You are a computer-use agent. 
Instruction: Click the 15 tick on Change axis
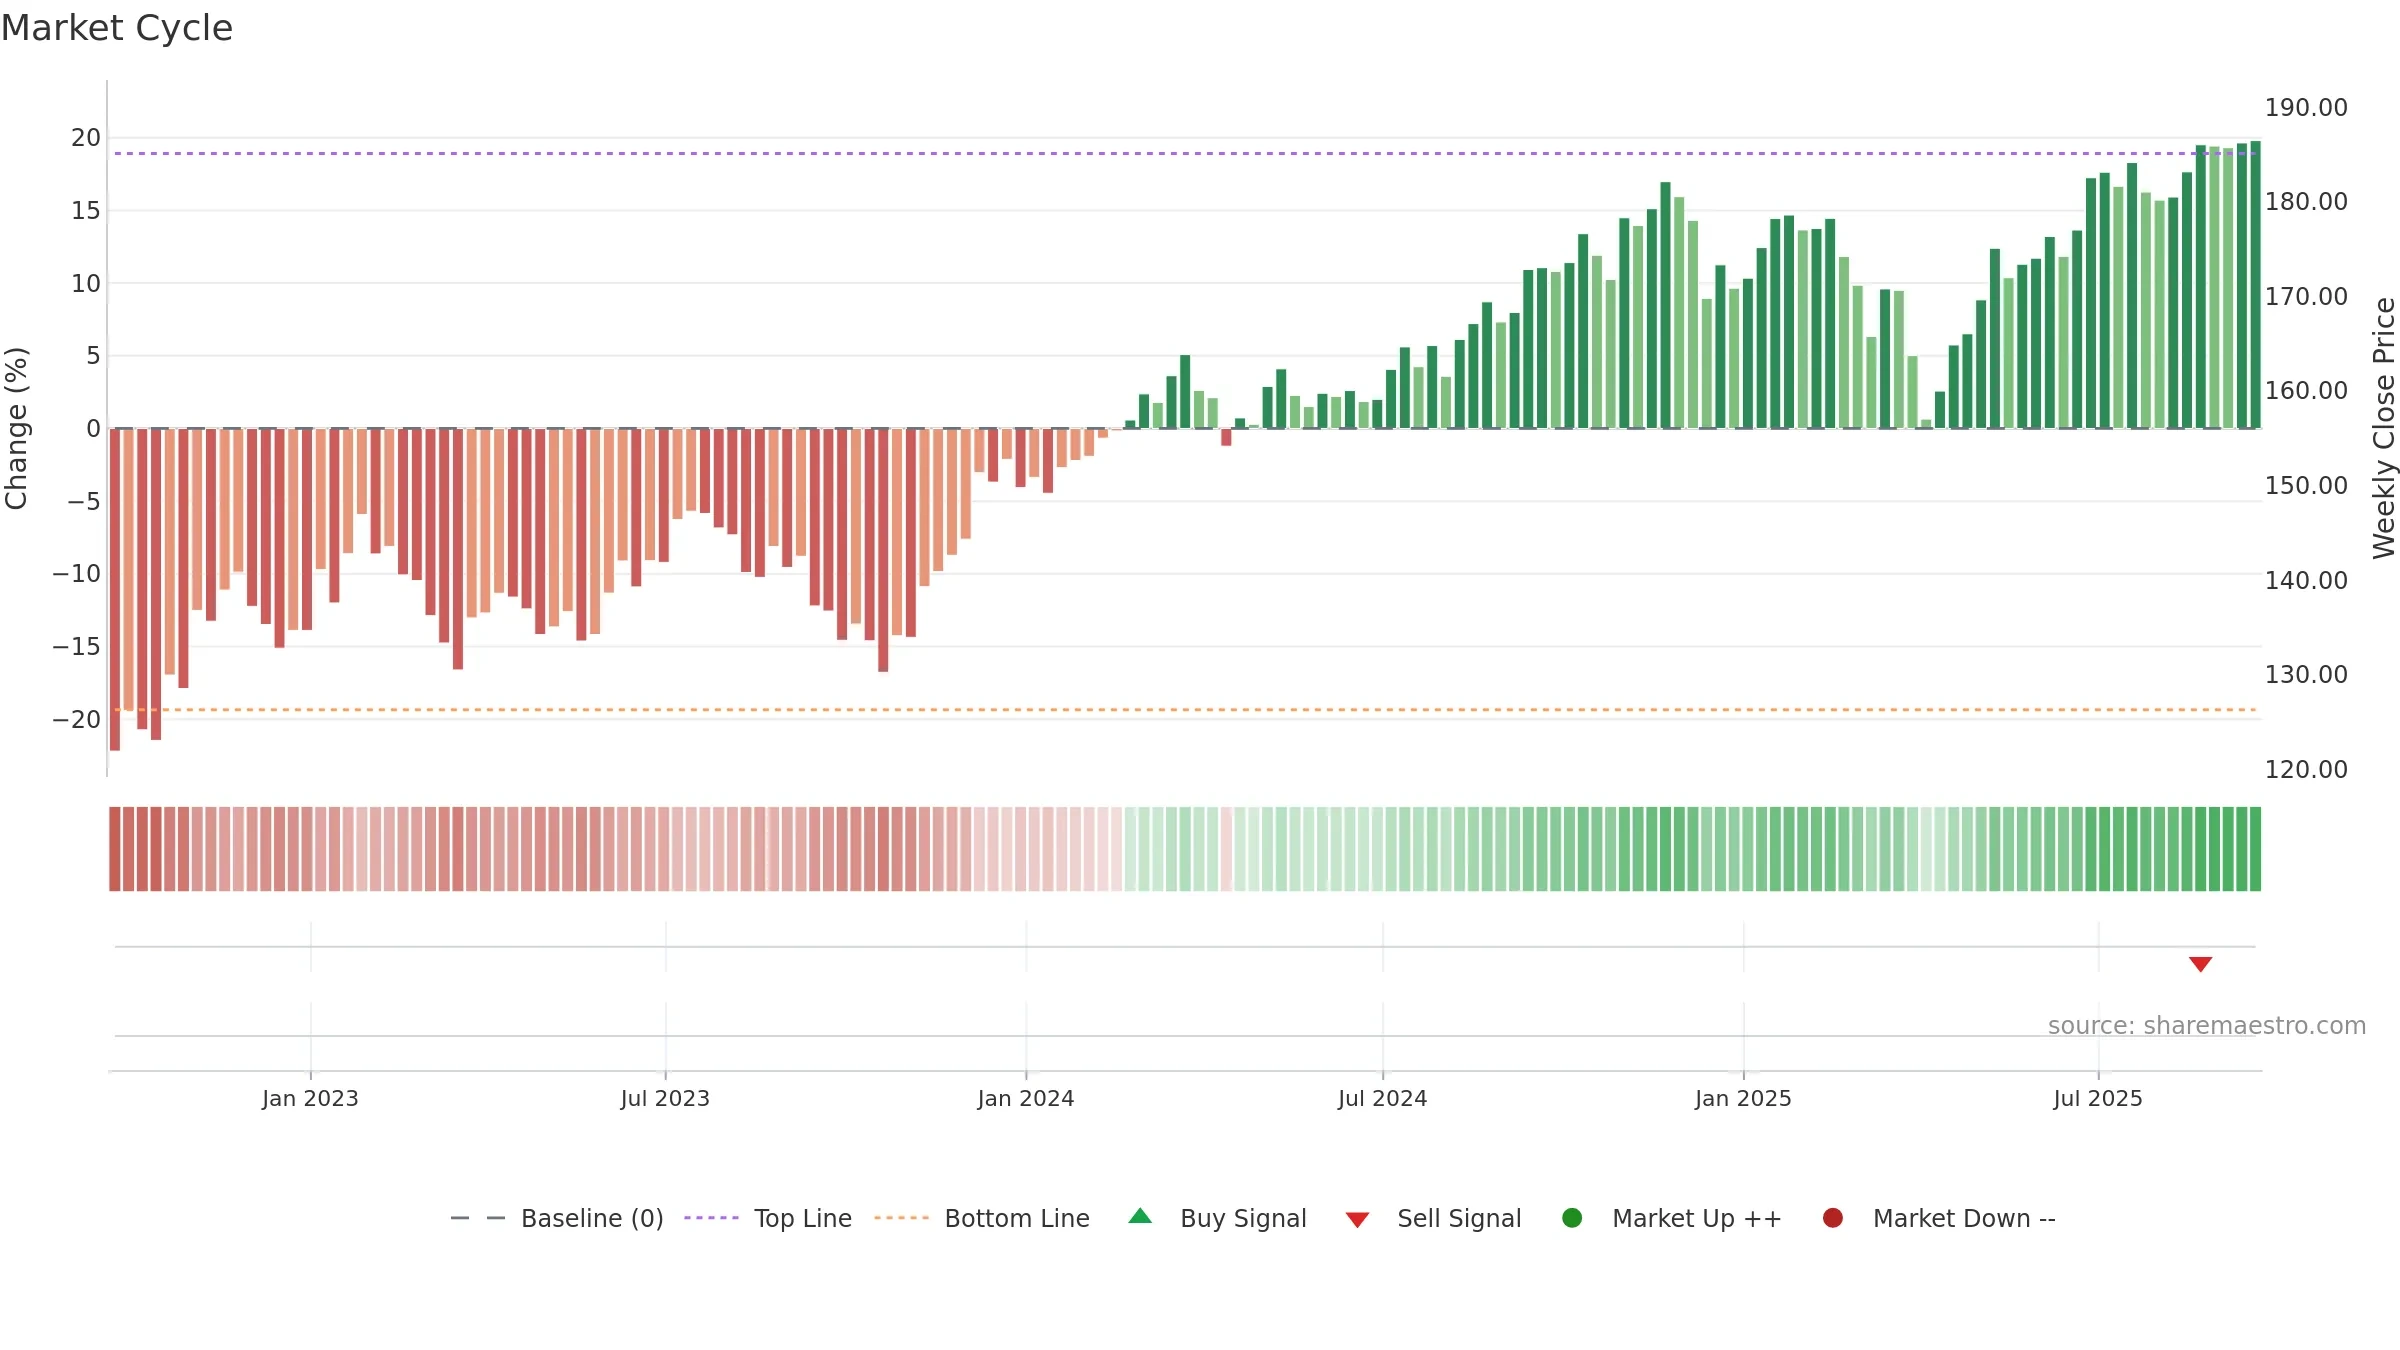coord(86,211)
